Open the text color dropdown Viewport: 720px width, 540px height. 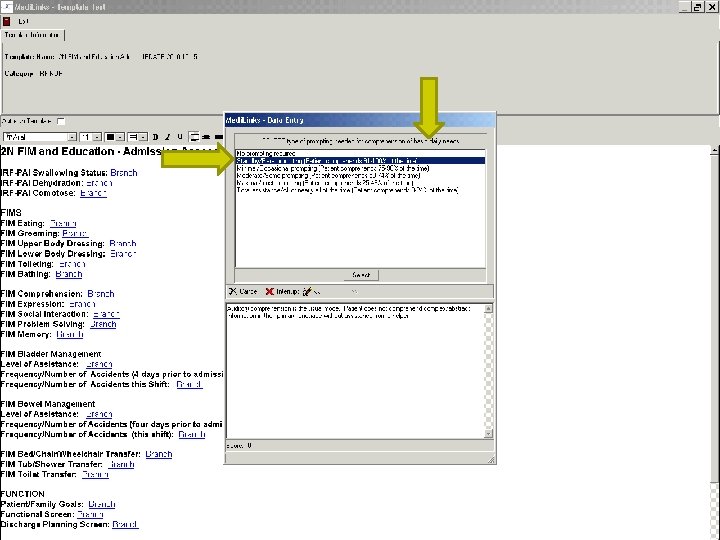tap(120, 137)
